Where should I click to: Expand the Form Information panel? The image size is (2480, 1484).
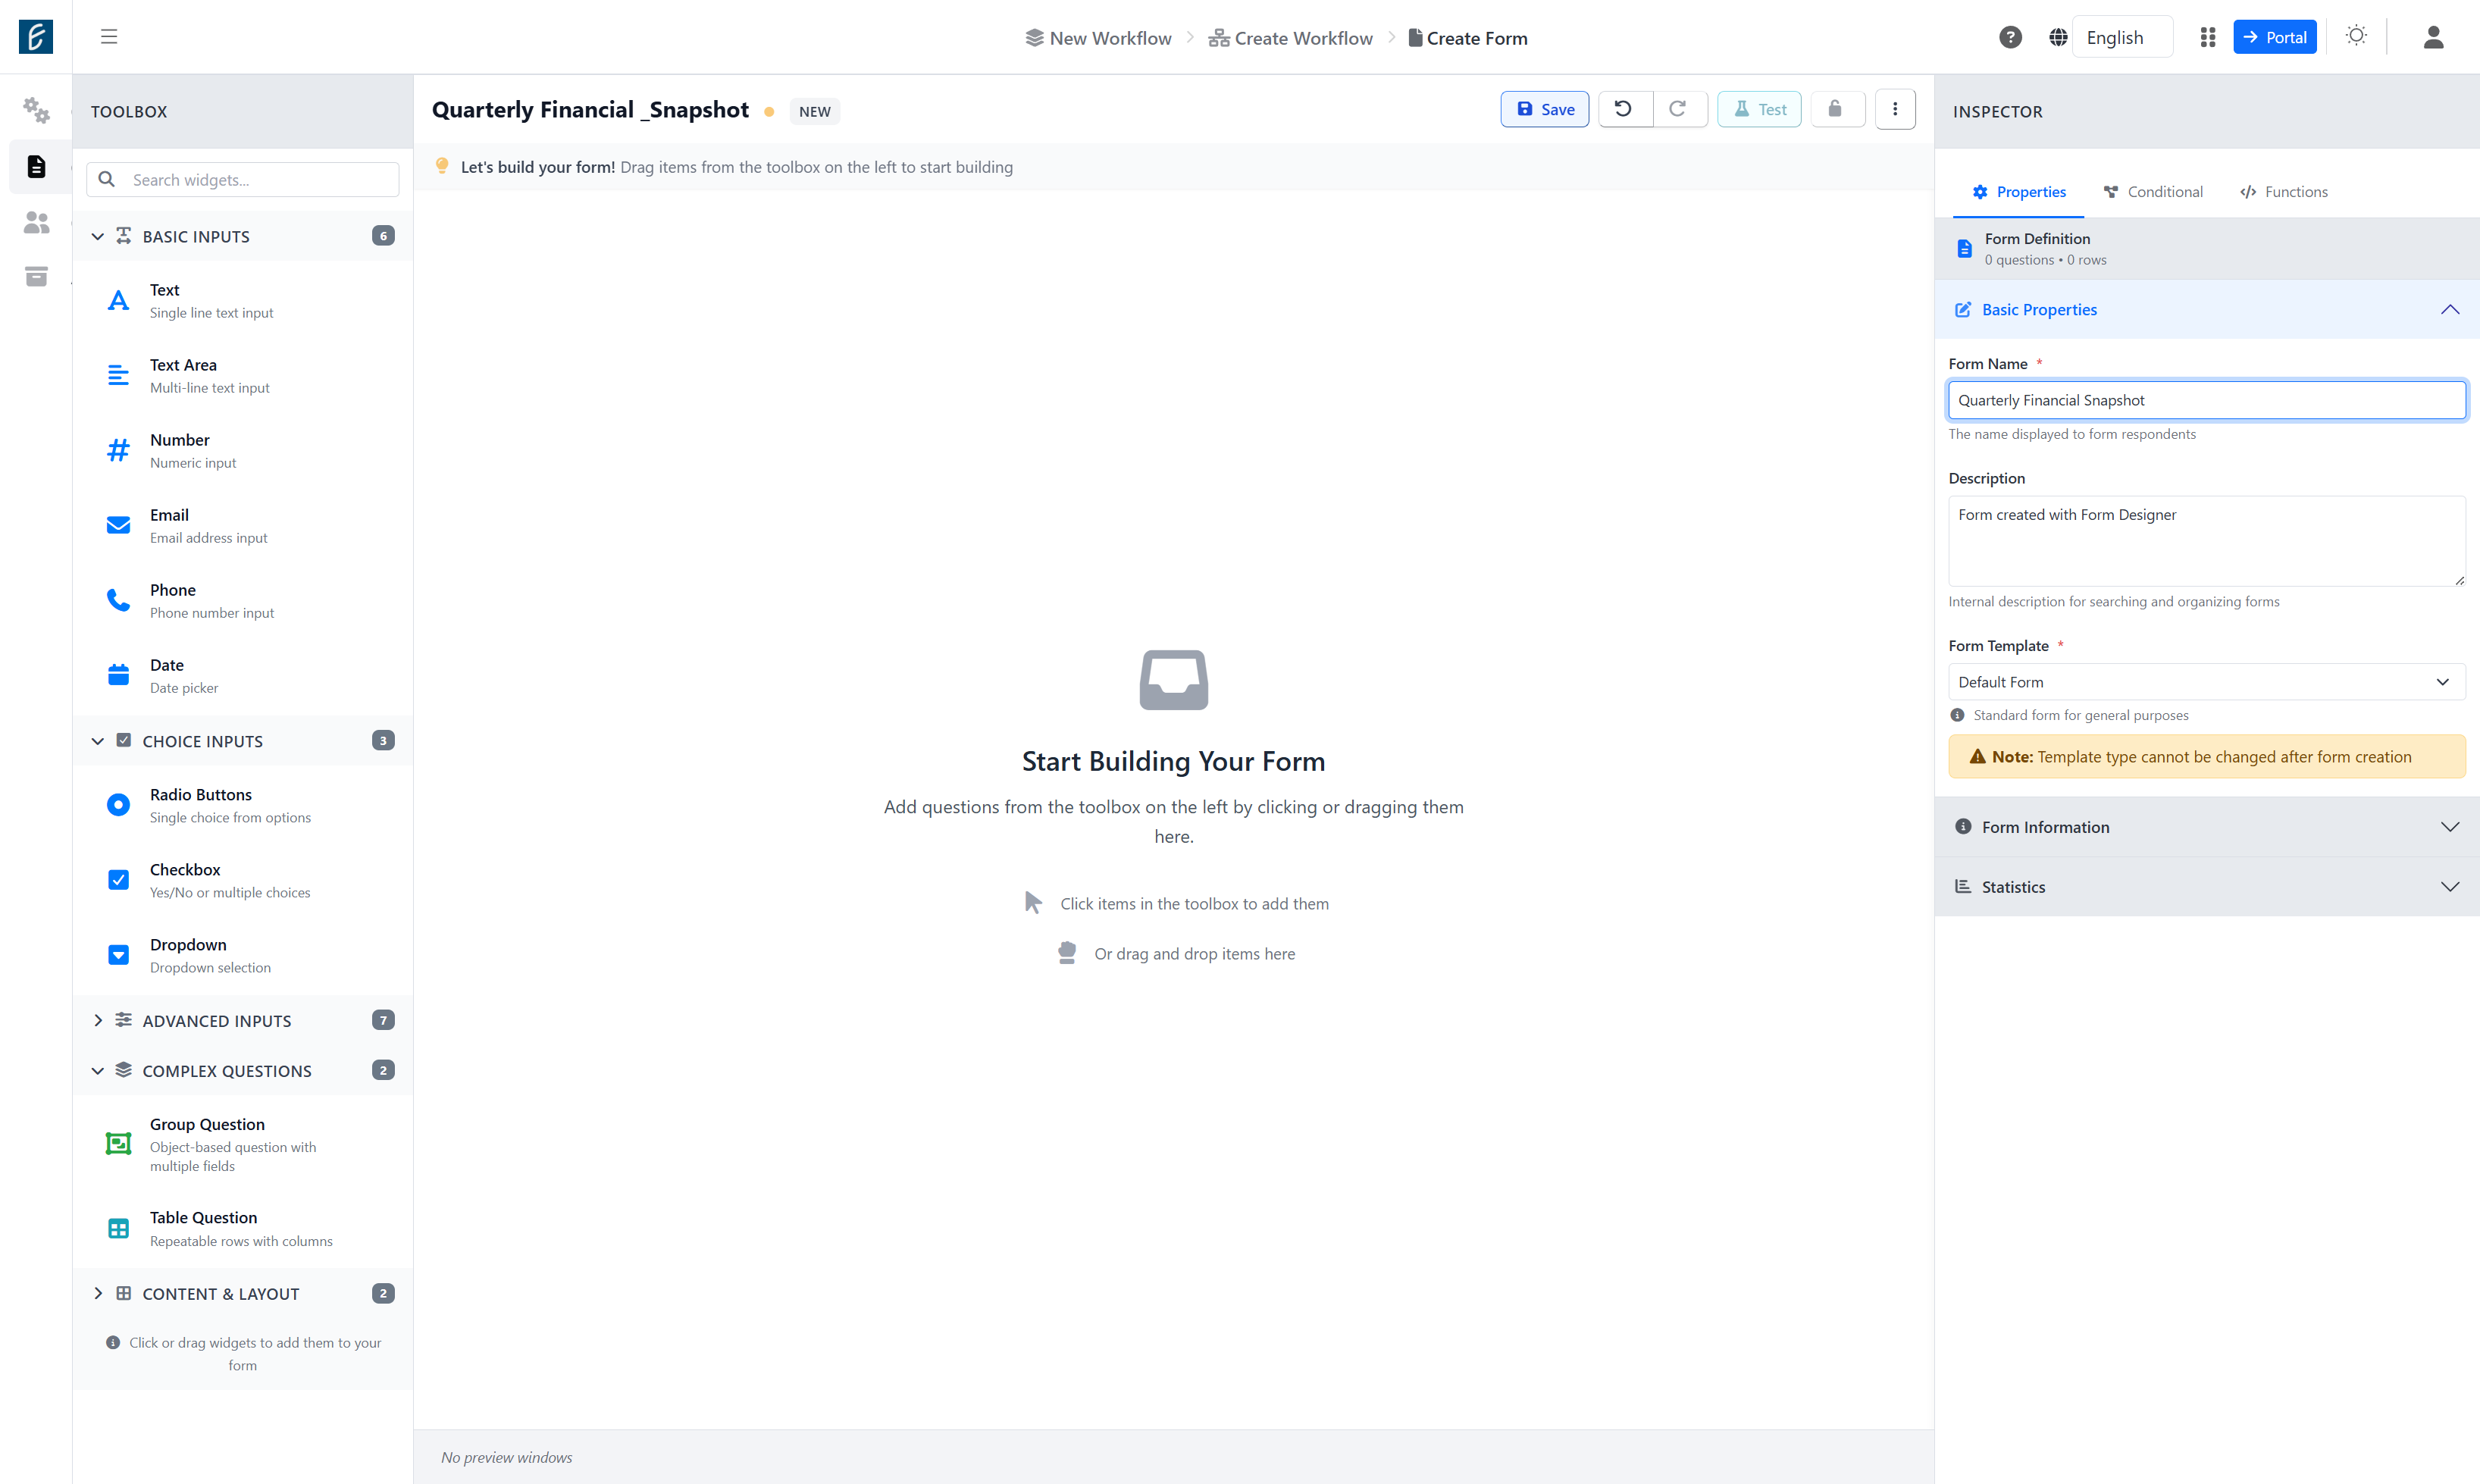click(x=2206, y=827)
